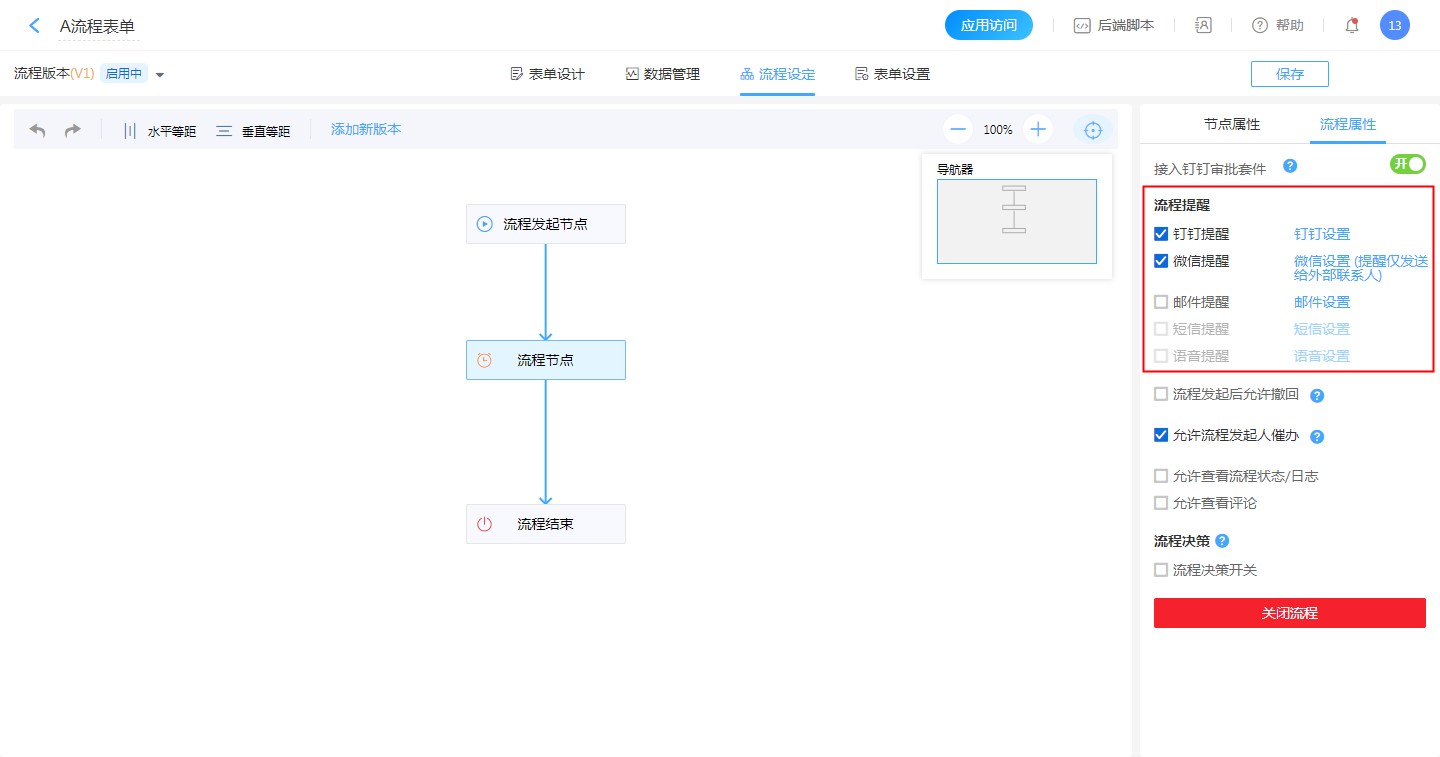
Task: Check 流程发起后允许撤回 option
Action: click(1161, 394)
